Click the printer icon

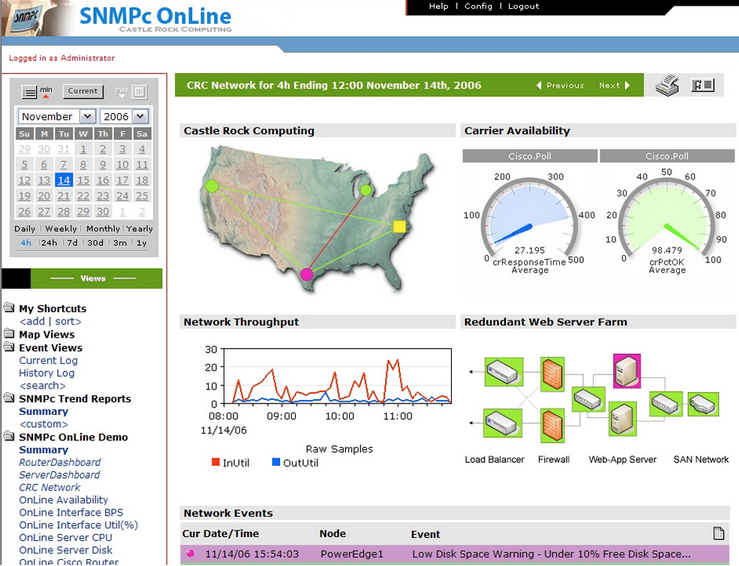pyautogui.click(x=667, y=86)
